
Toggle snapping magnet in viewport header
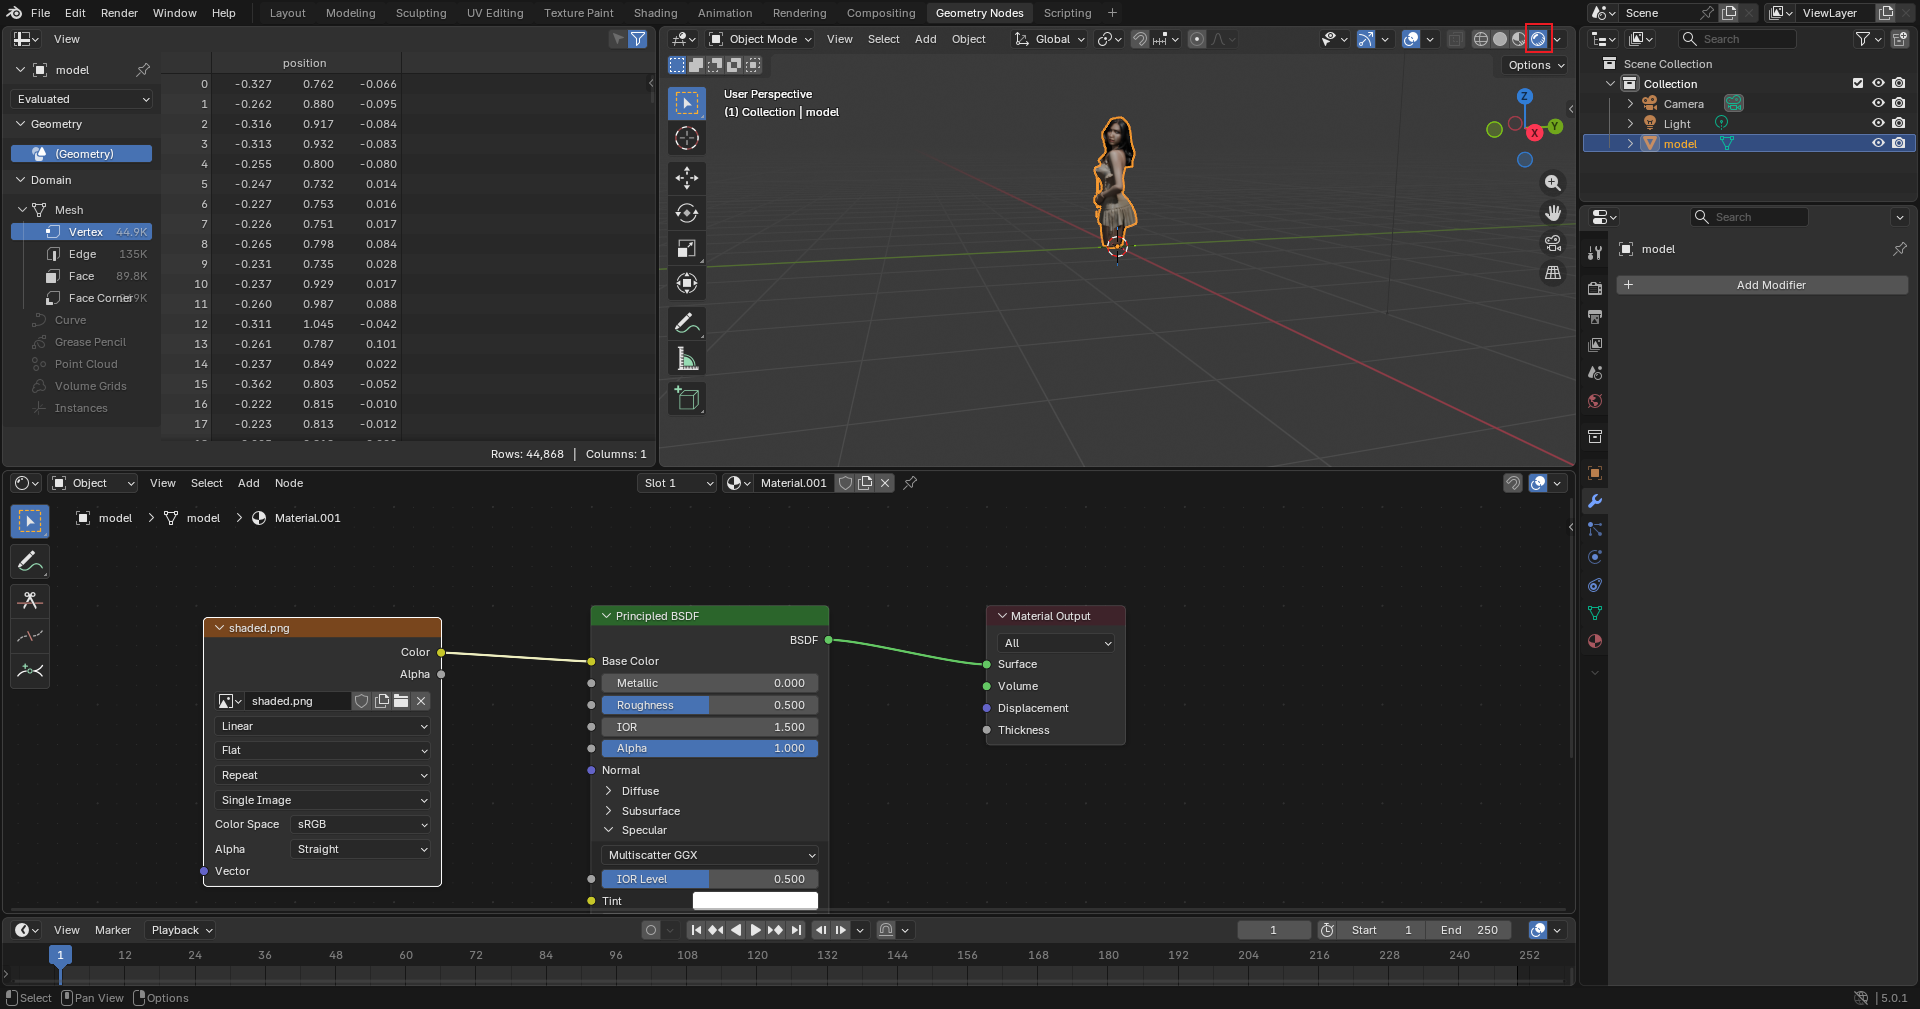point(1140,39)
